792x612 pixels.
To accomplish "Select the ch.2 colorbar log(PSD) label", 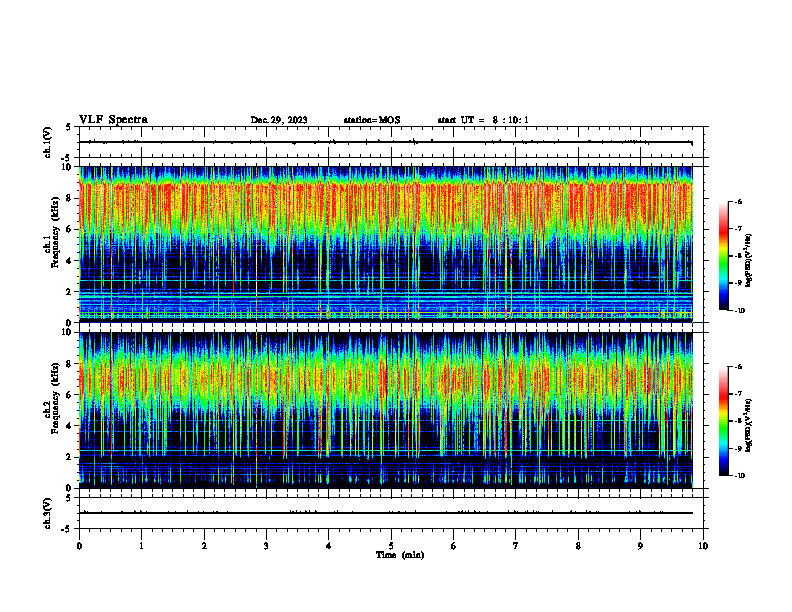I will click(749, 425).
